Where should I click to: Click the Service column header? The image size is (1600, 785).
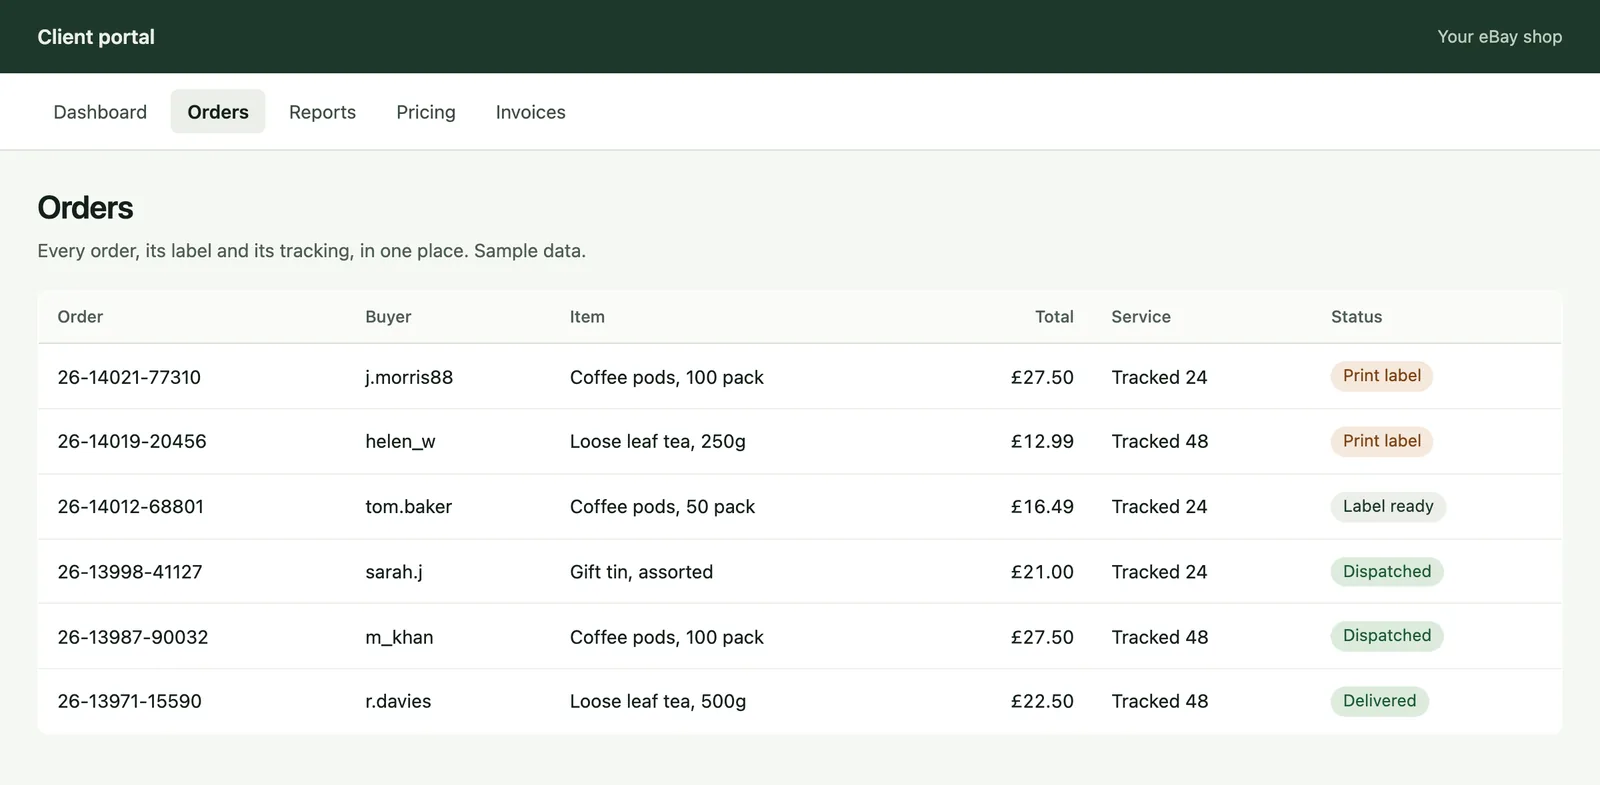[x=1141, y=317]
